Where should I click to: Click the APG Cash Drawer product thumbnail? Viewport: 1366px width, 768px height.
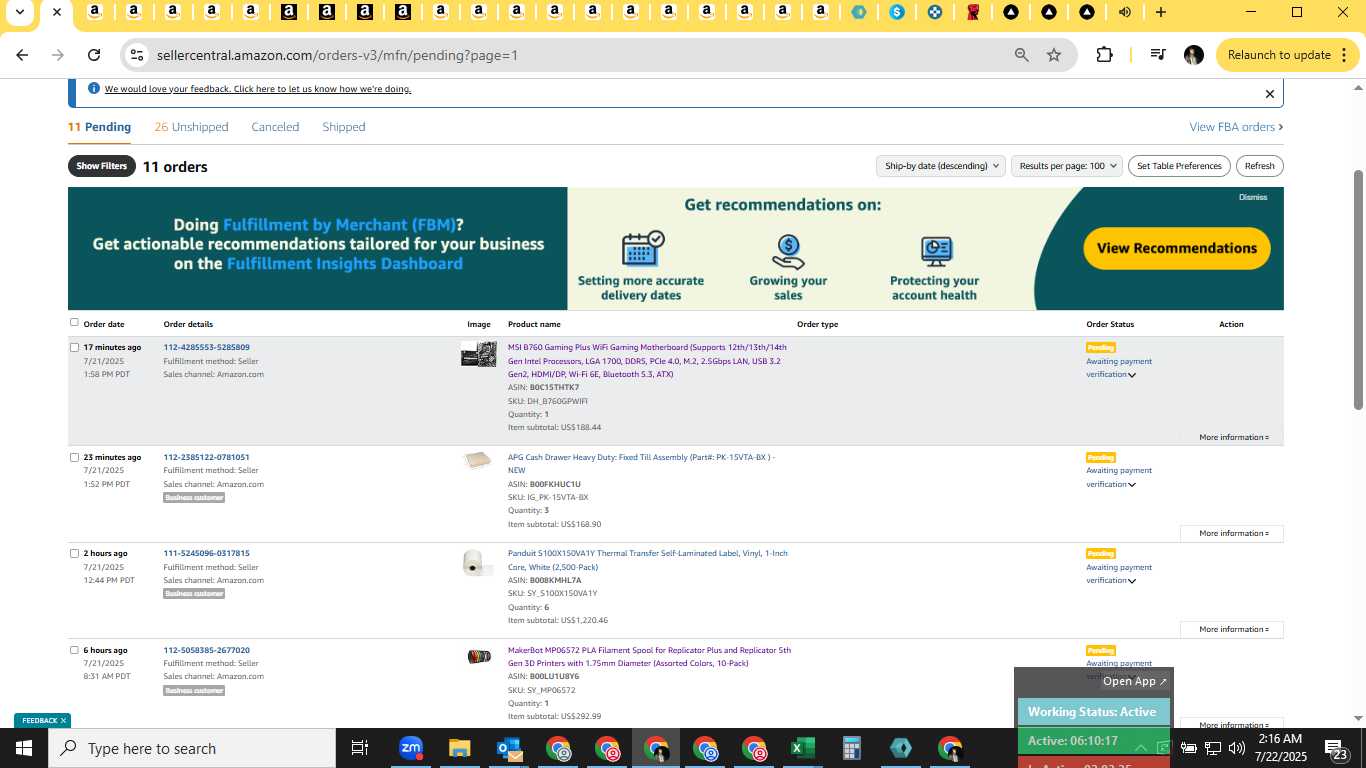pyautogui.click(x=478, y=461)
